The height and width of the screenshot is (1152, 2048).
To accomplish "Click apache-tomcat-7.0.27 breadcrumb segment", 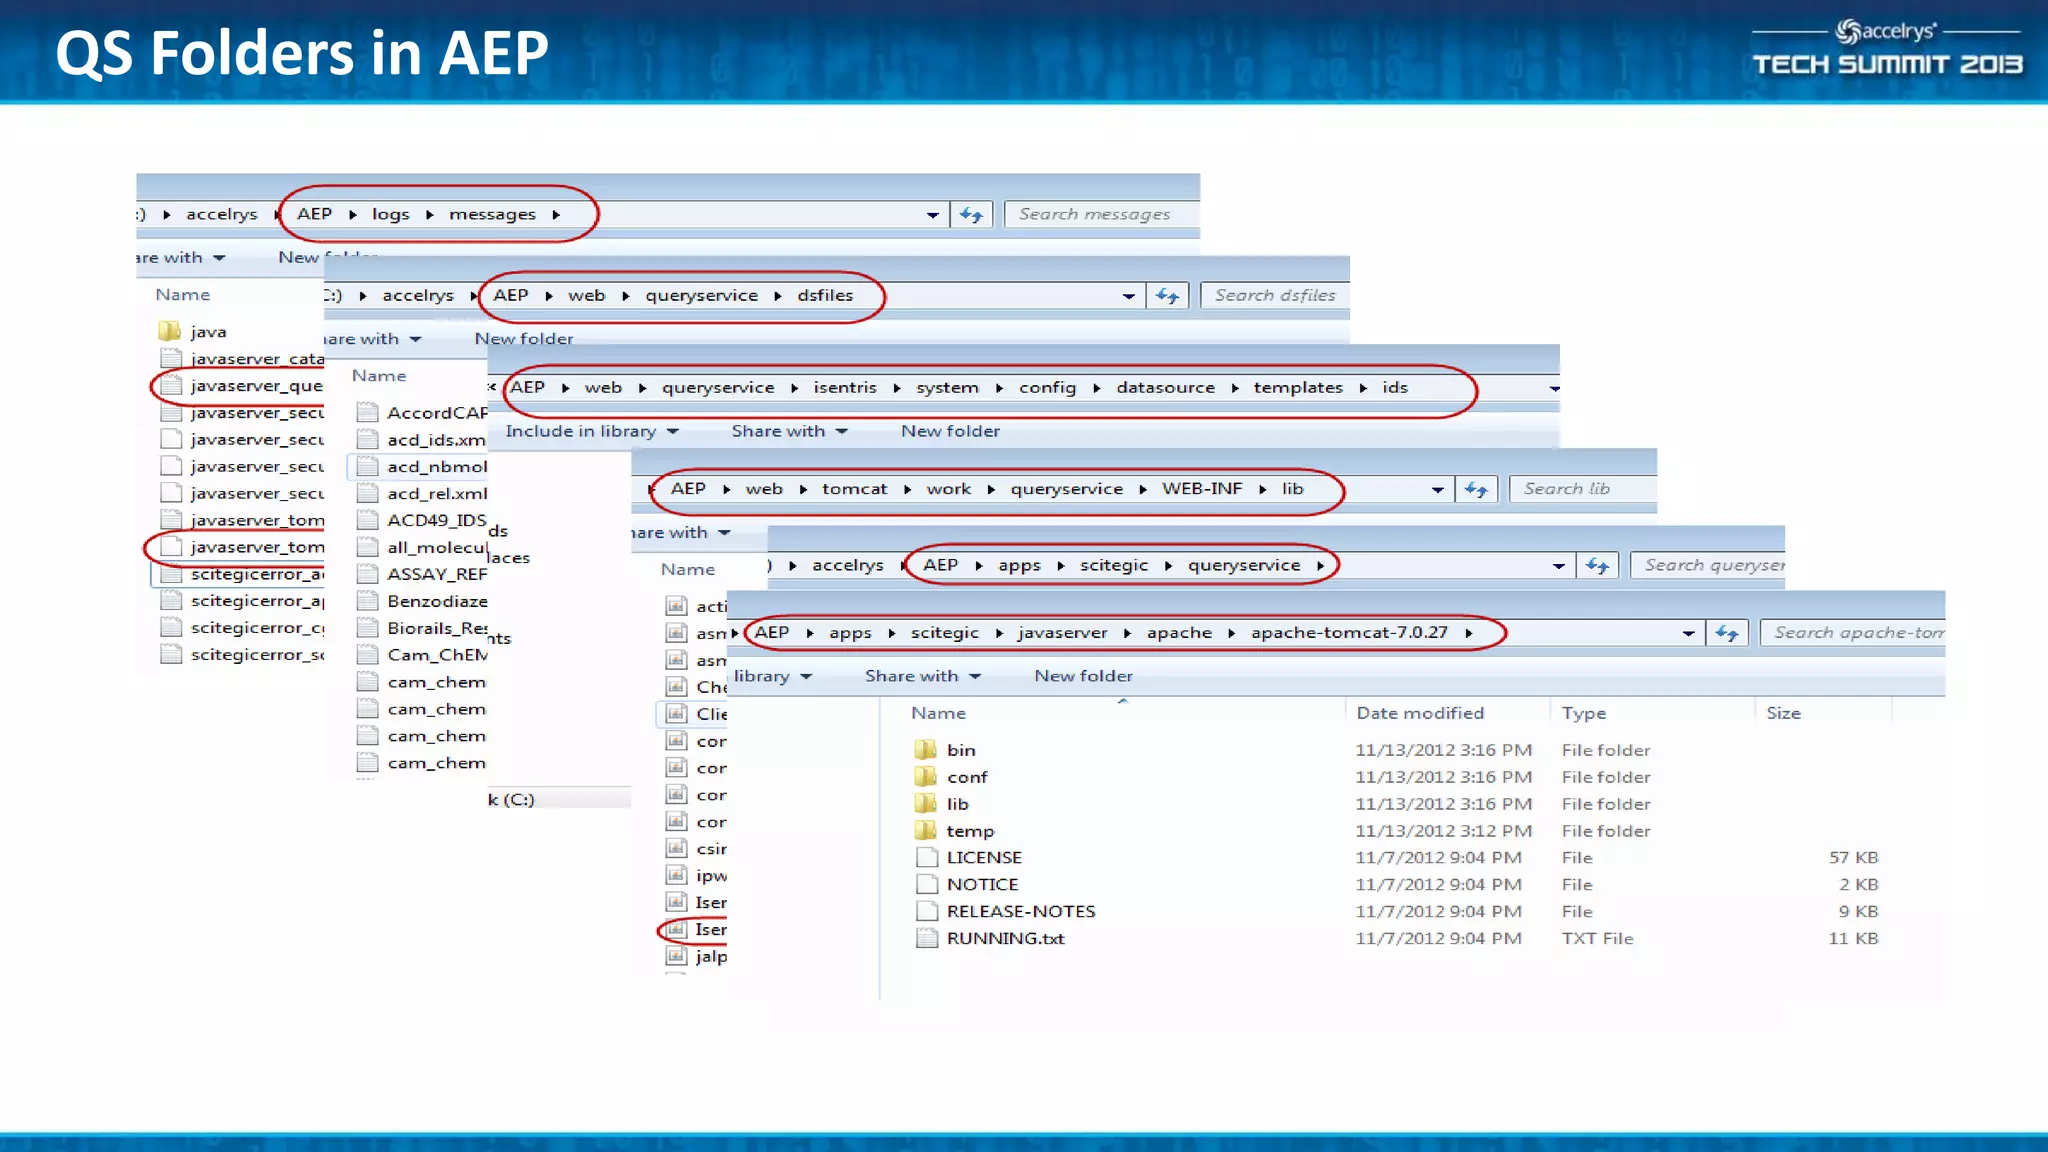I will 1348,633.
